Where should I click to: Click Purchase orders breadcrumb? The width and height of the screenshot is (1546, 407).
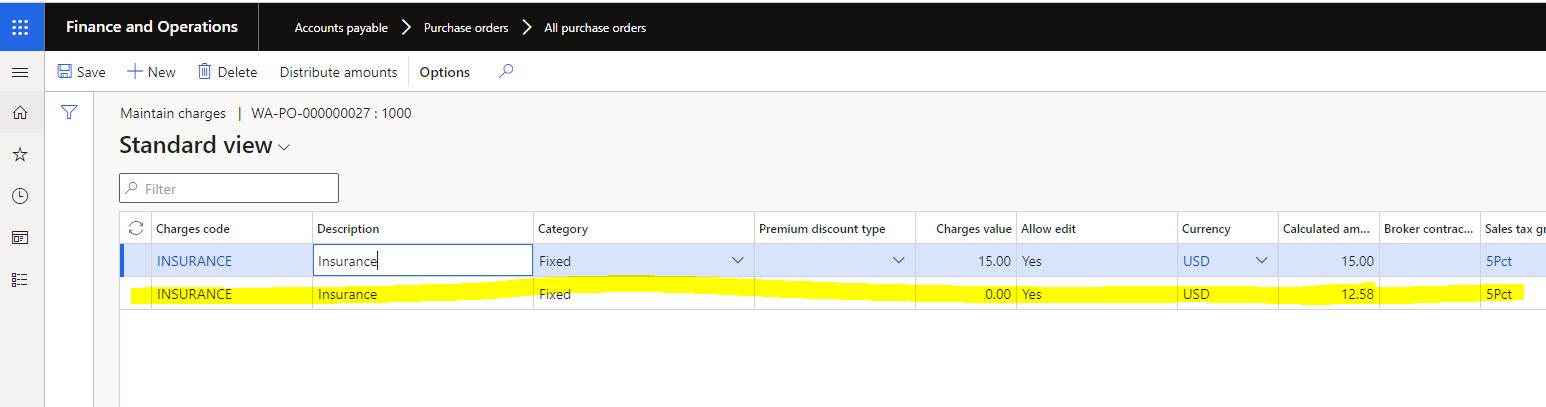tap(466, 28)
